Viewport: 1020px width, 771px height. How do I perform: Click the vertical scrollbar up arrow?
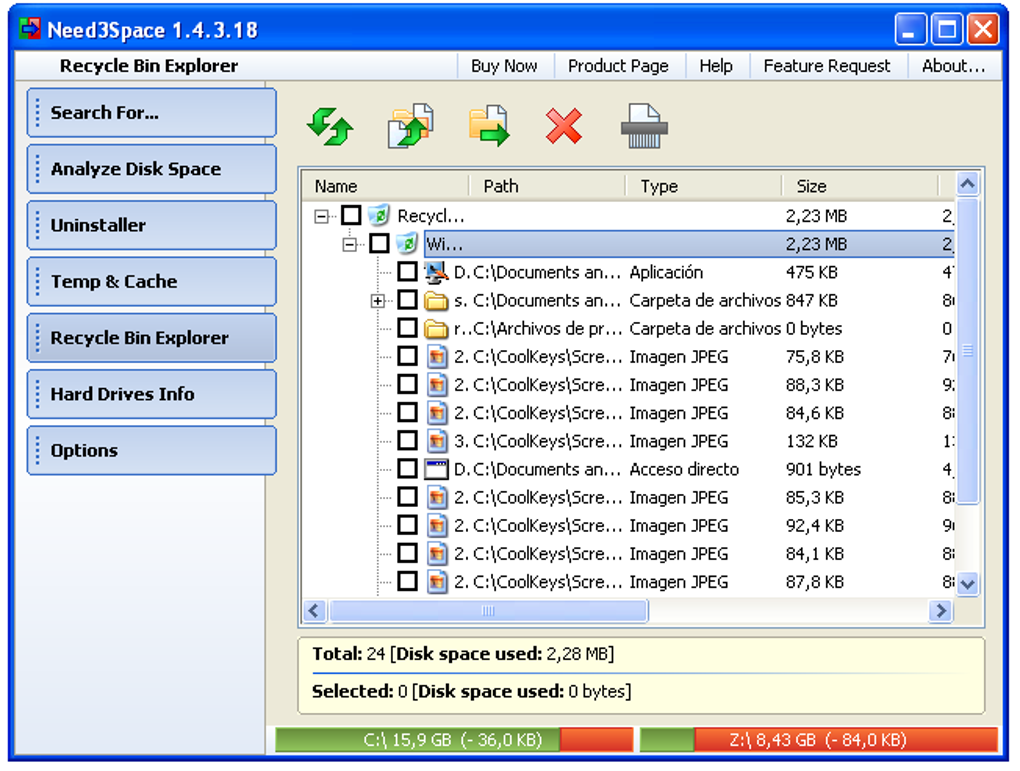coord(967,185)
